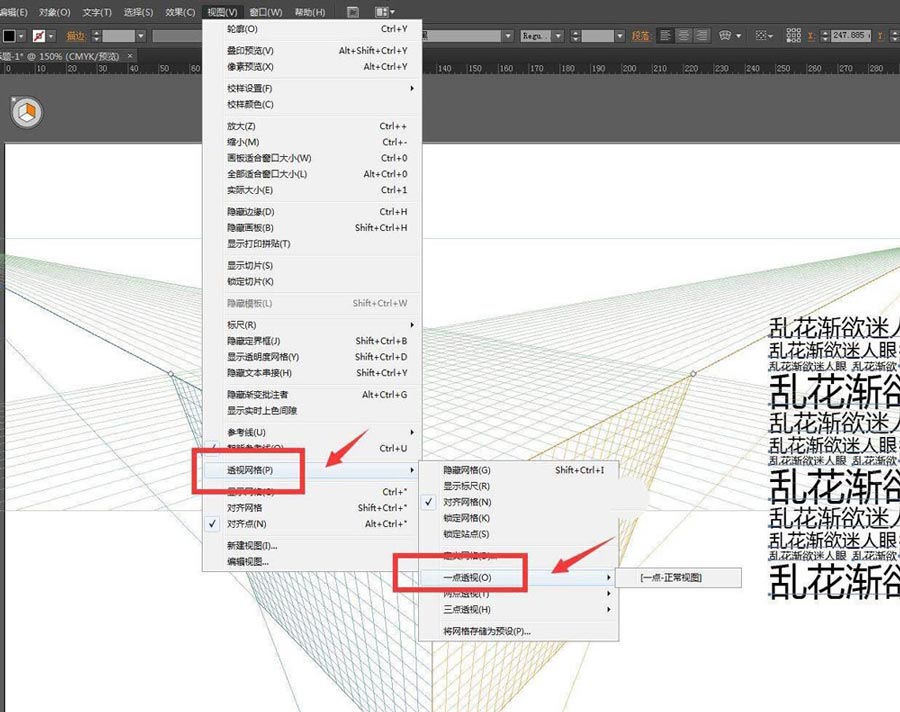
Task: Open the 窗口 menu
Action: point(263,11)
